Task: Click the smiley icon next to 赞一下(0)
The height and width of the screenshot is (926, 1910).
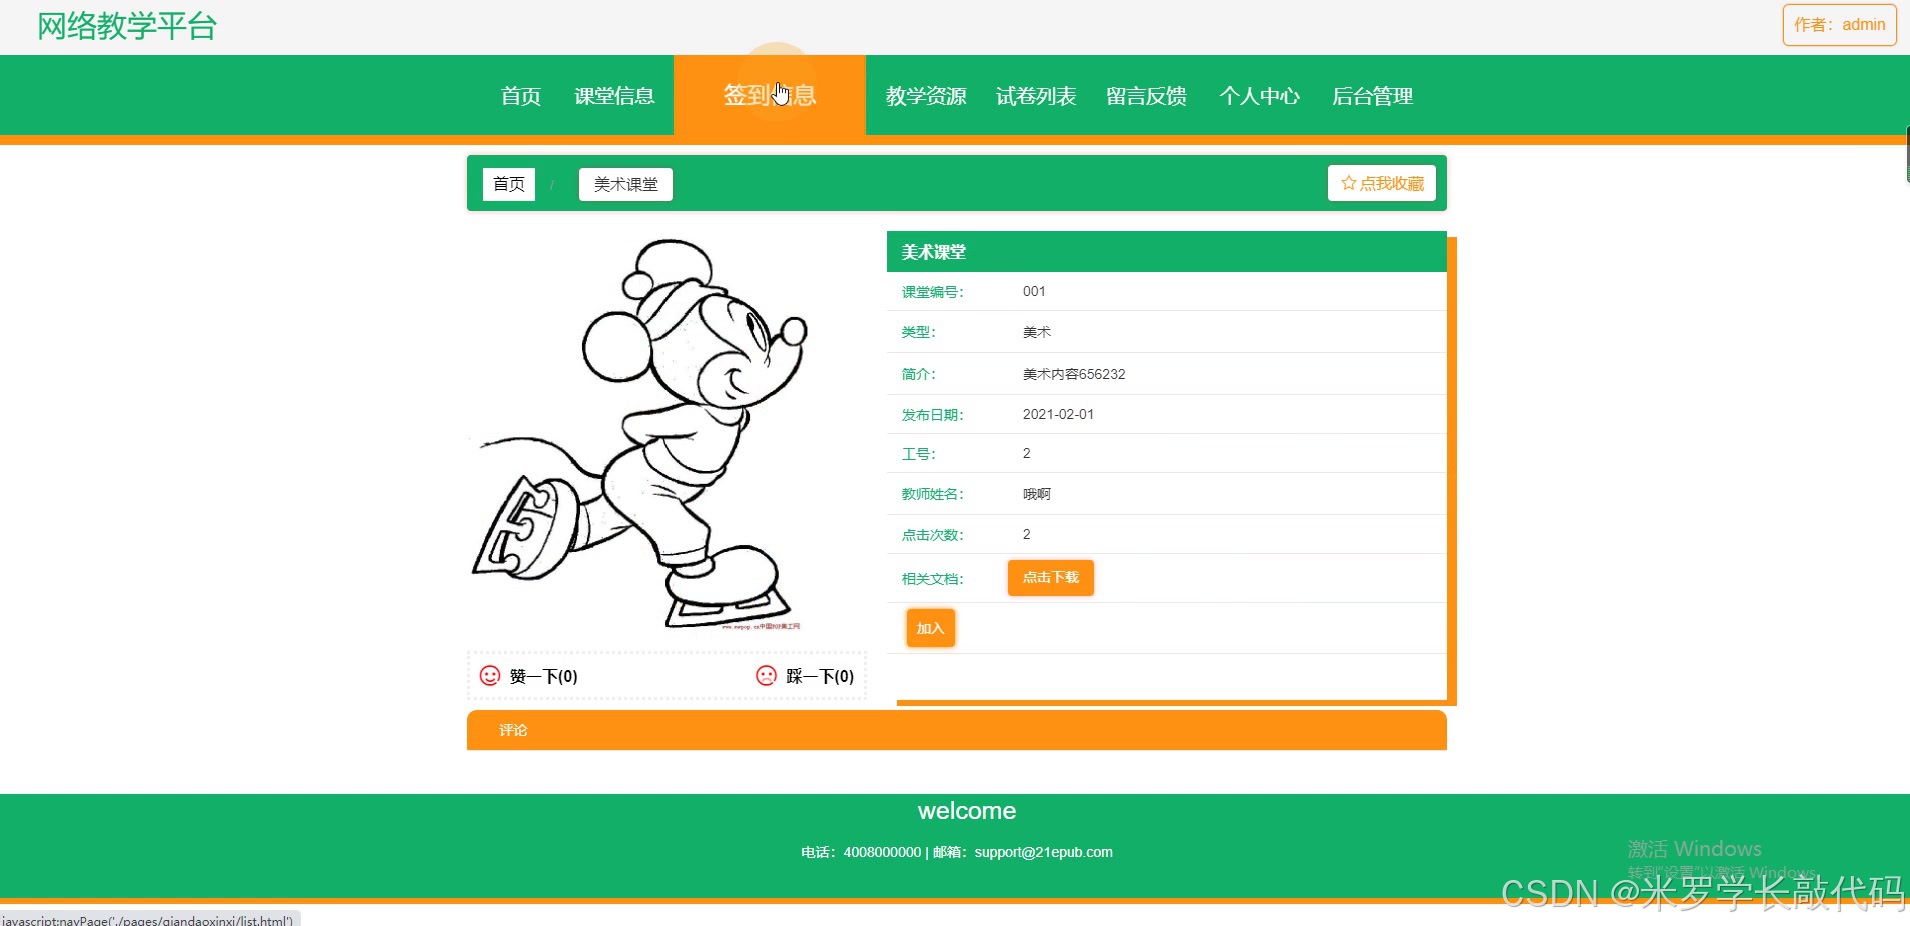Action: (x=489, y=675)
